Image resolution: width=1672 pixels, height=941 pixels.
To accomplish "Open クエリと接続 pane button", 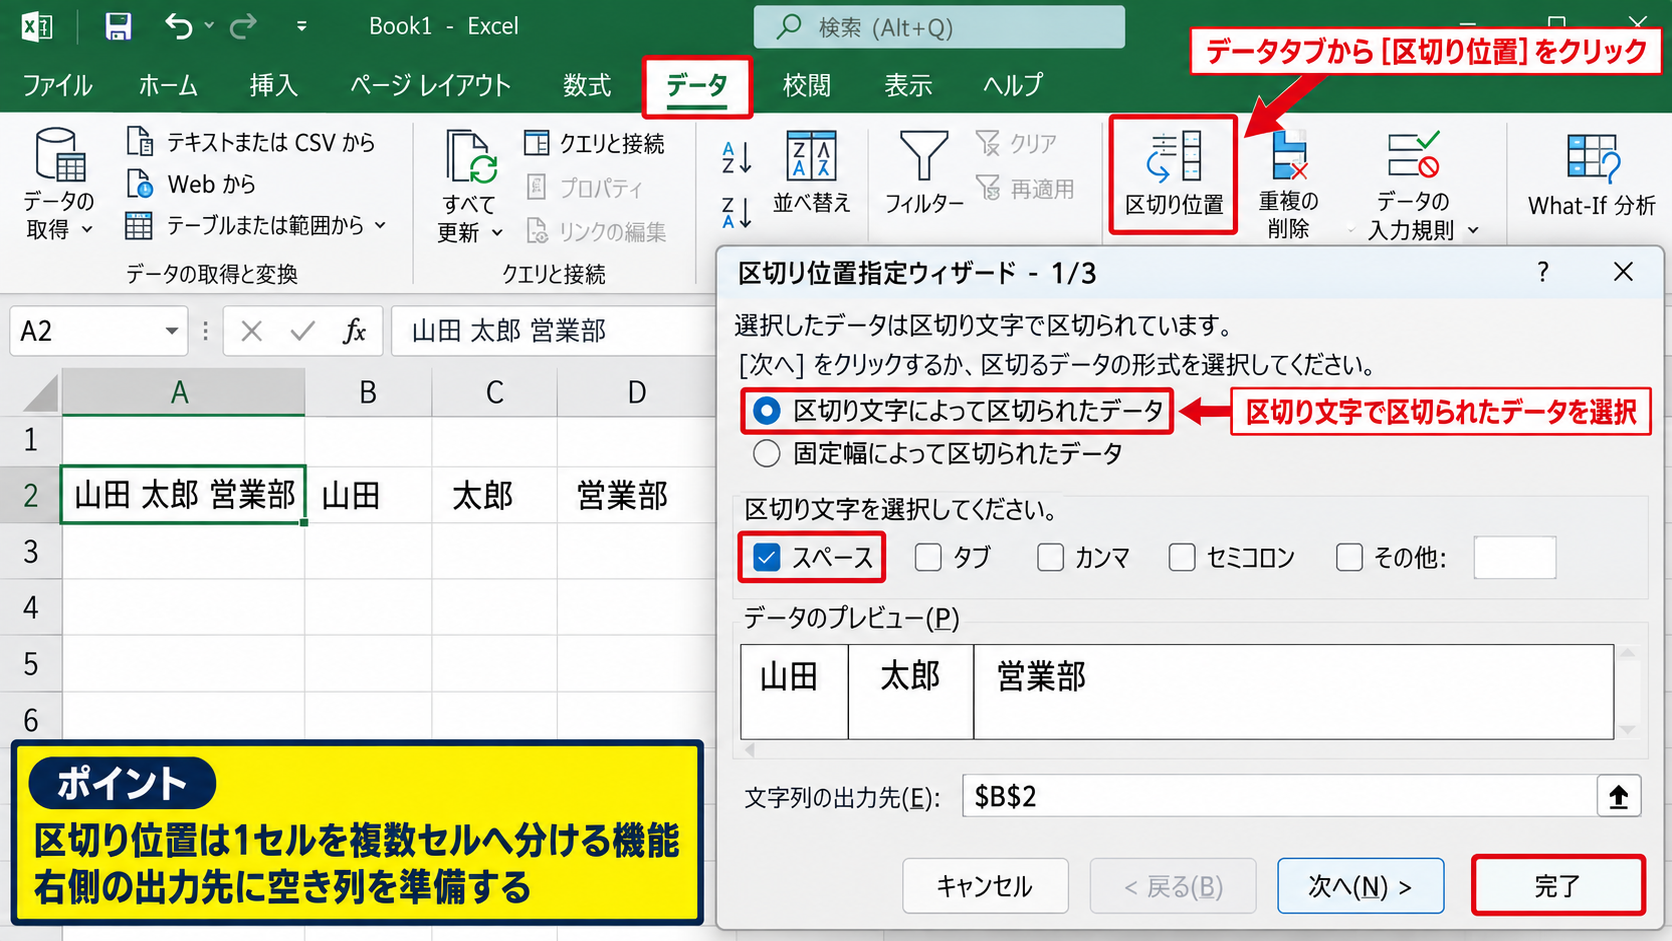I will coord(594,144).
